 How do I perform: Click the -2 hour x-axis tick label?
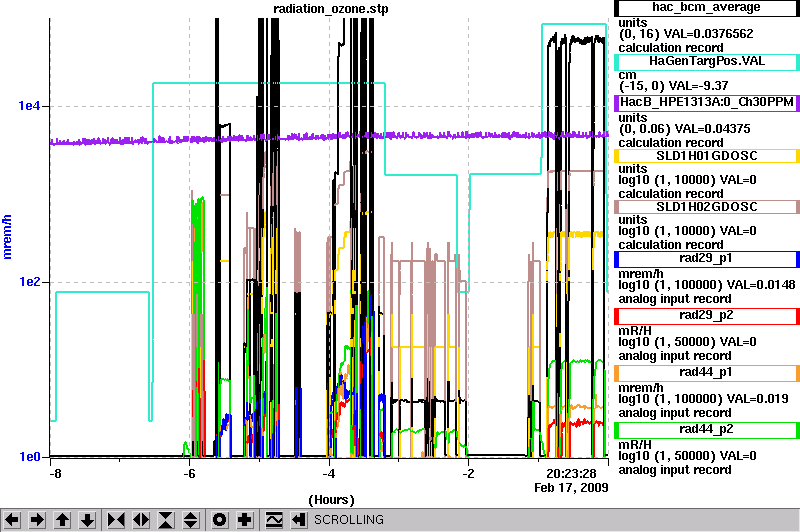tap(468, 473)
